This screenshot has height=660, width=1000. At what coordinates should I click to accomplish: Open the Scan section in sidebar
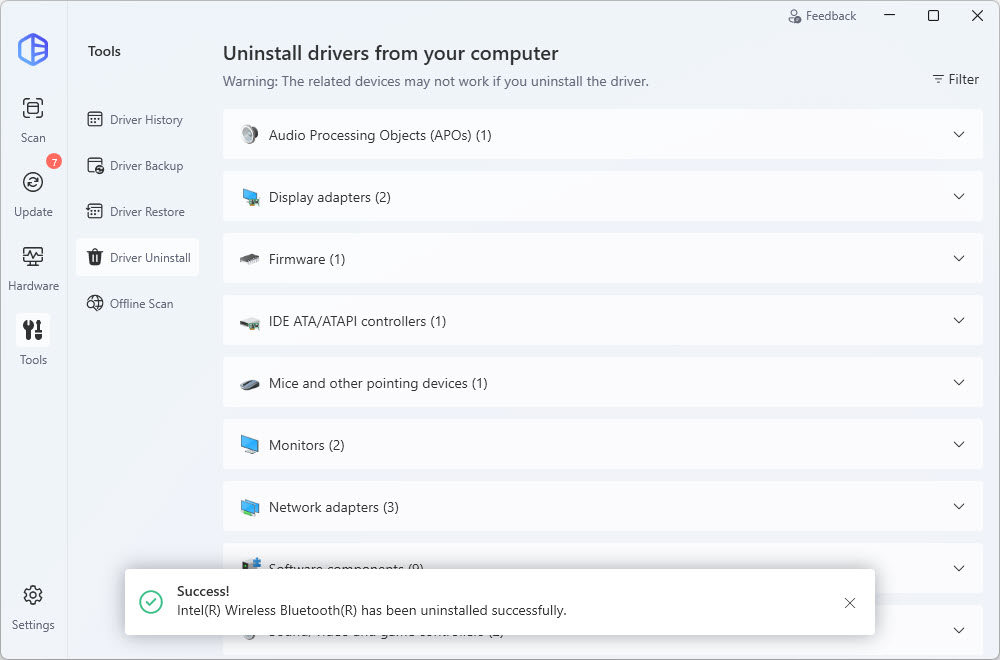click(x=33, y=119)
